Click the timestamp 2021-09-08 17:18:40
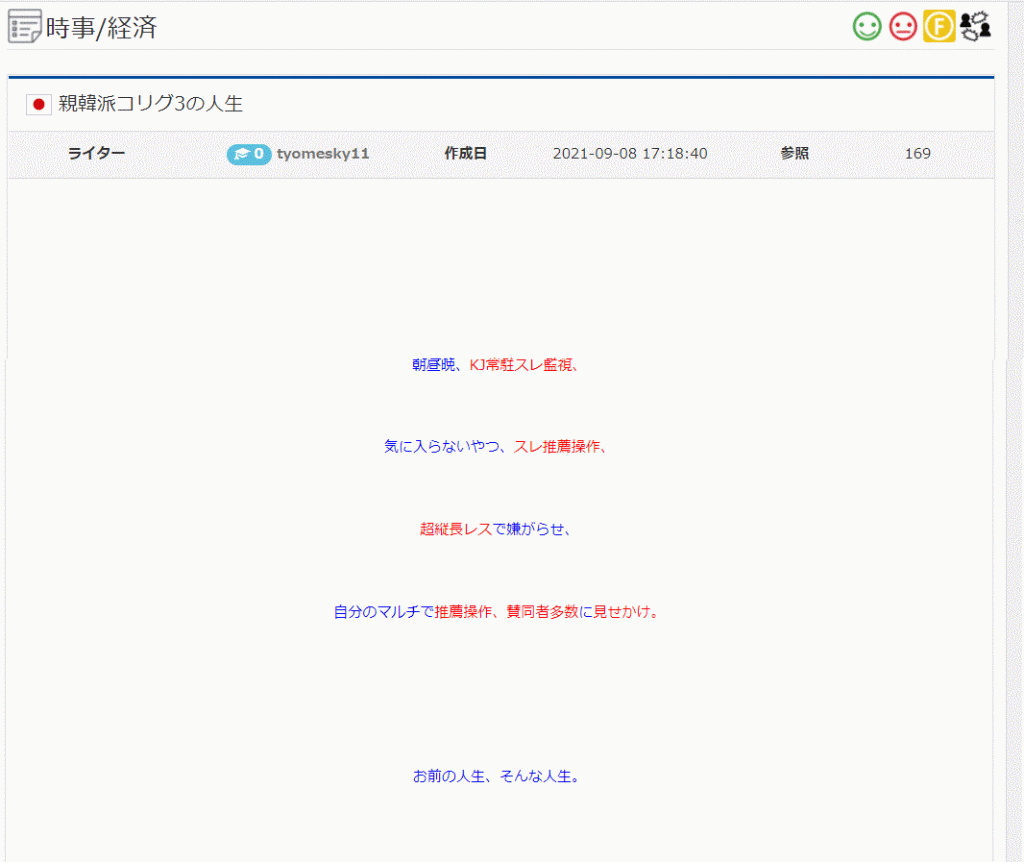Screen dimensions: 1024x862 (630, 154)
